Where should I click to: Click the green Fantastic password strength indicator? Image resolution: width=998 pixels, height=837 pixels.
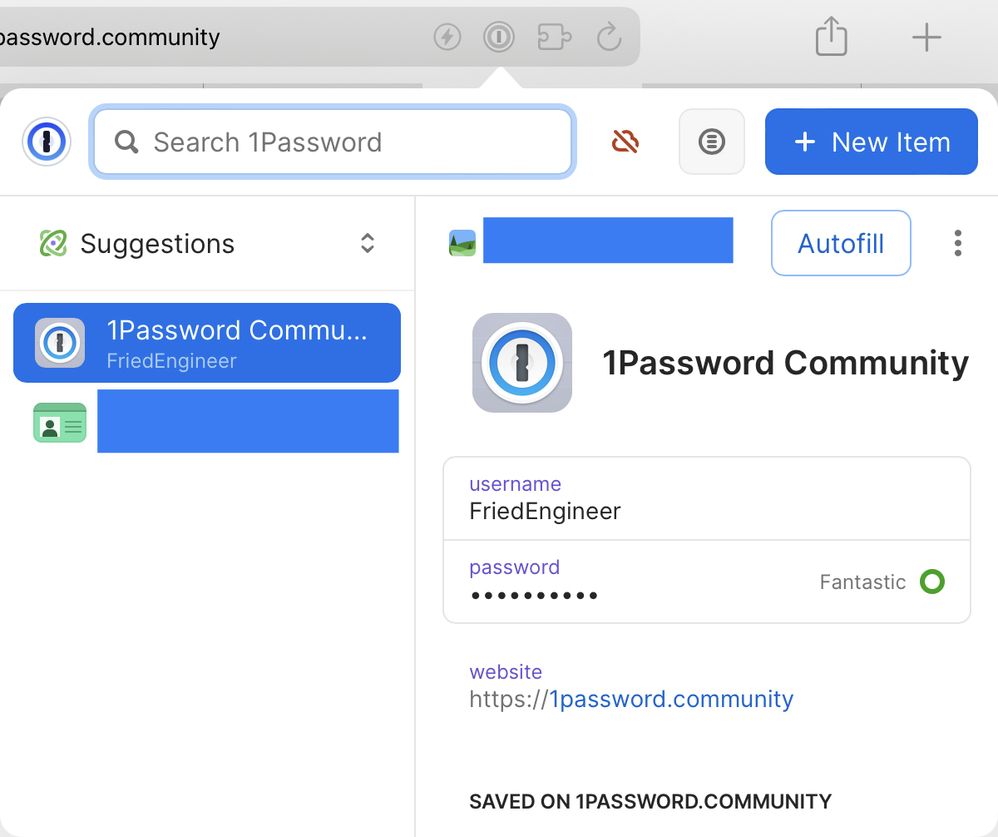(x=932, y=582)
